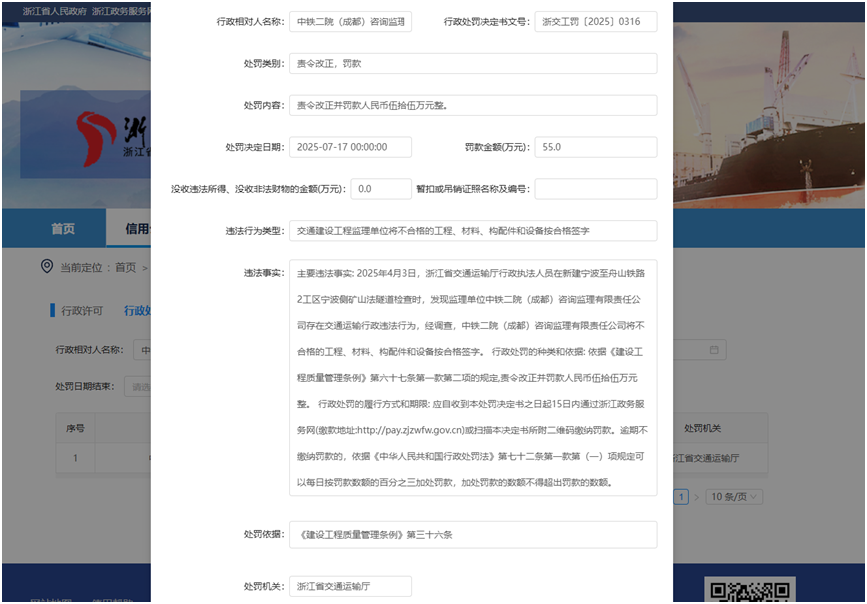Select the 处罚类别 field showing 责令改正，罚款
867x604 pixels.
click(473, 64)
